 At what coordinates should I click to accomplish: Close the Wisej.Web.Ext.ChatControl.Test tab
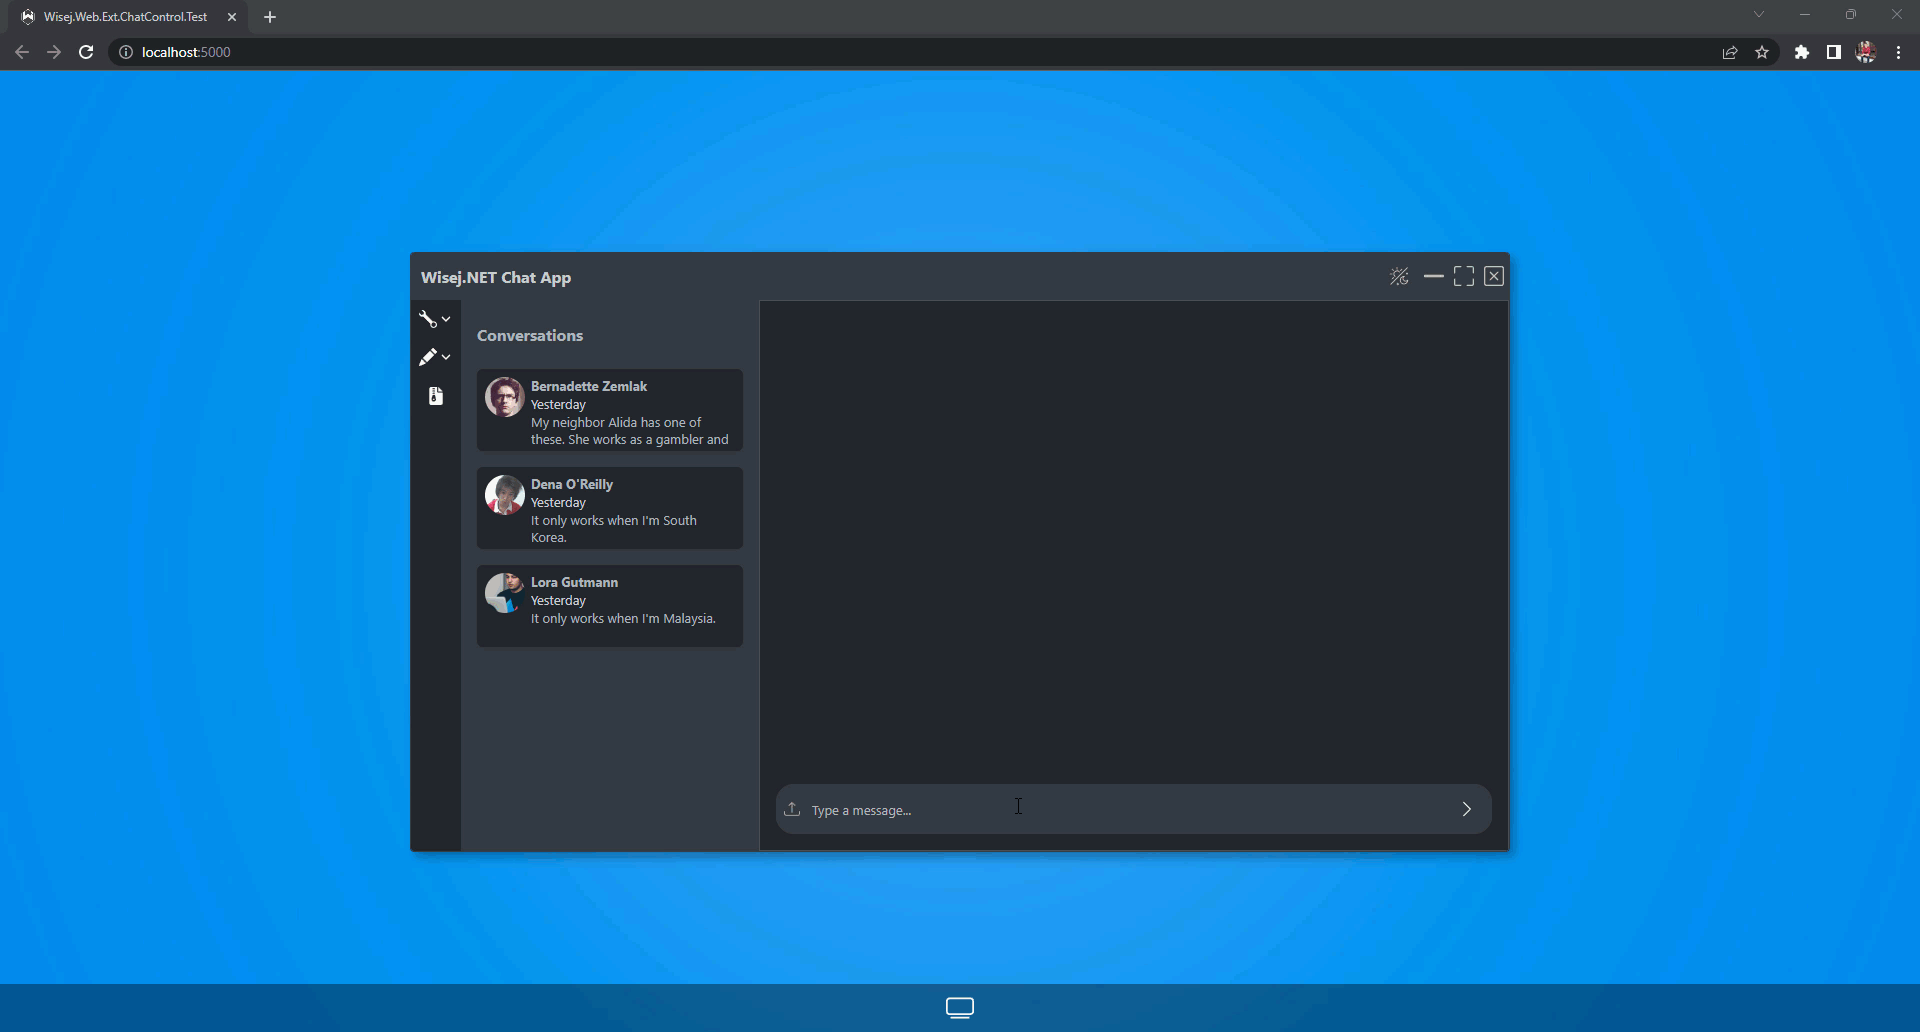click(232, 17)
